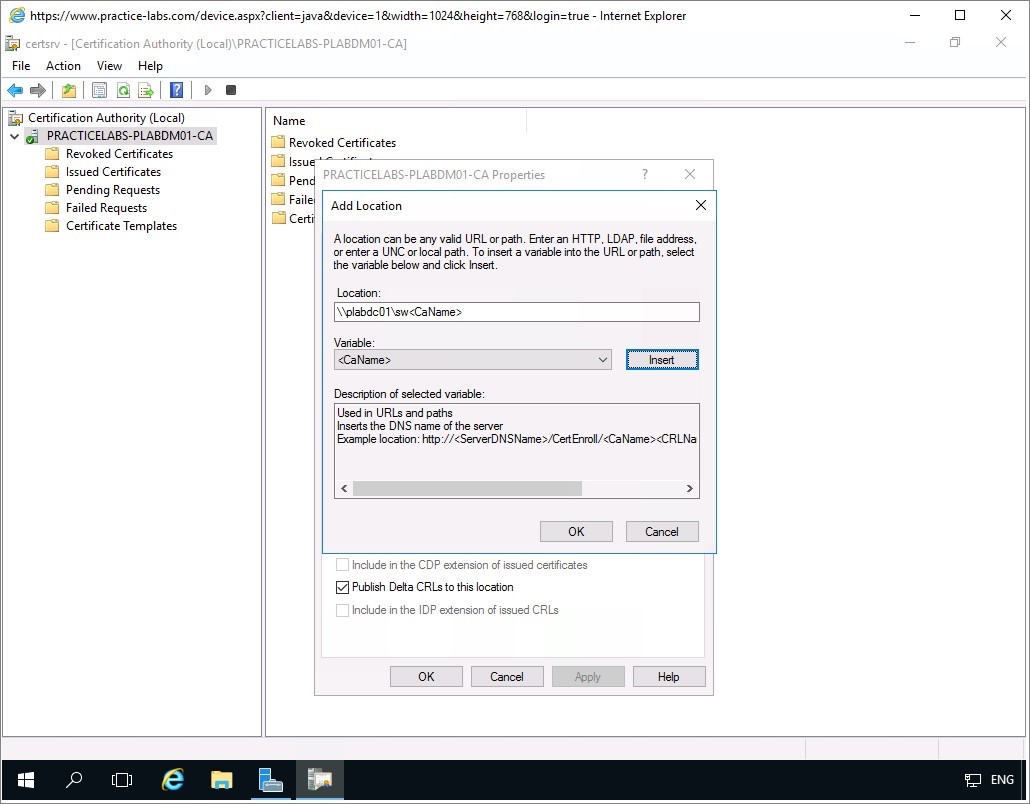1030x804 pixels.
Task: Click the Insert button
Action: [662, 360]
